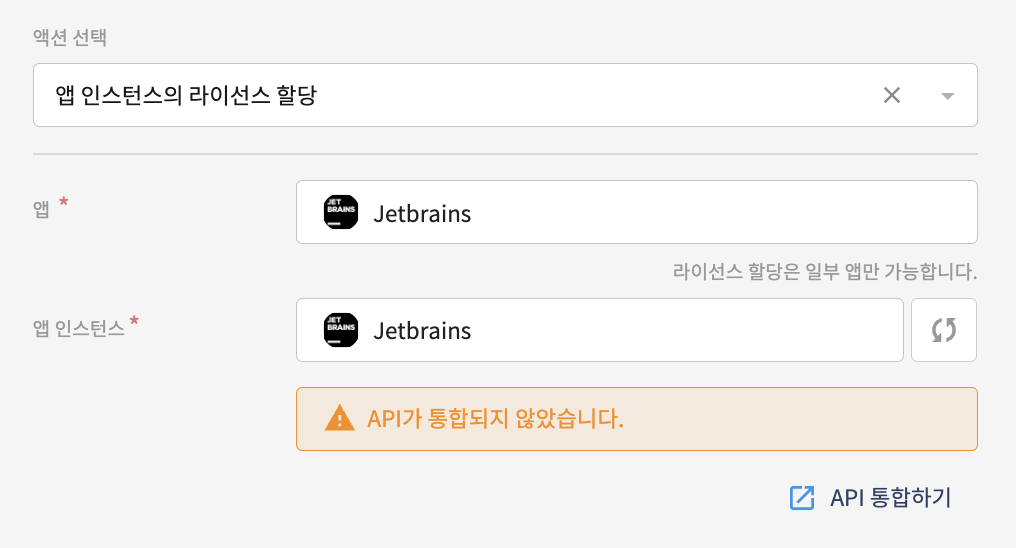The height and width of the screenshot is (548, 1016).
Task: Click the Jetbrains name in 앱 인스턴스 field
Action: tap(422, 331)
